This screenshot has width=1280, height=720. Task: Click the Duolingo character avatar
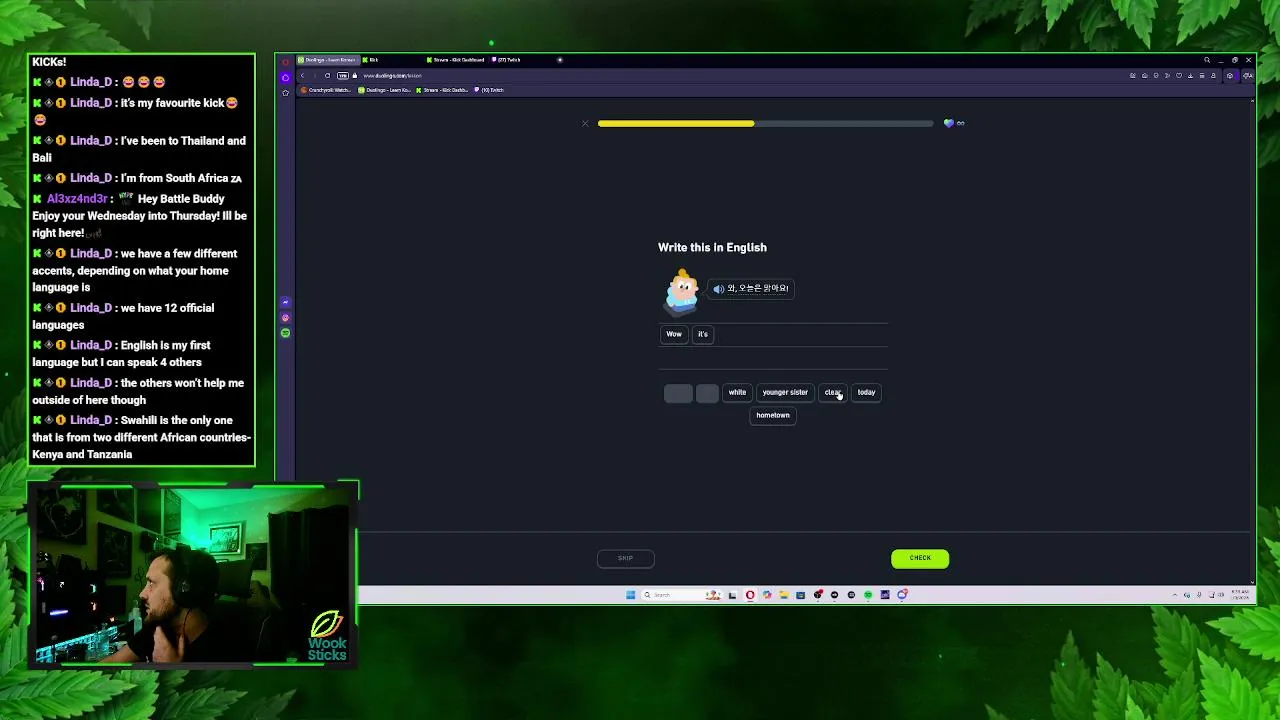point(682,291)
